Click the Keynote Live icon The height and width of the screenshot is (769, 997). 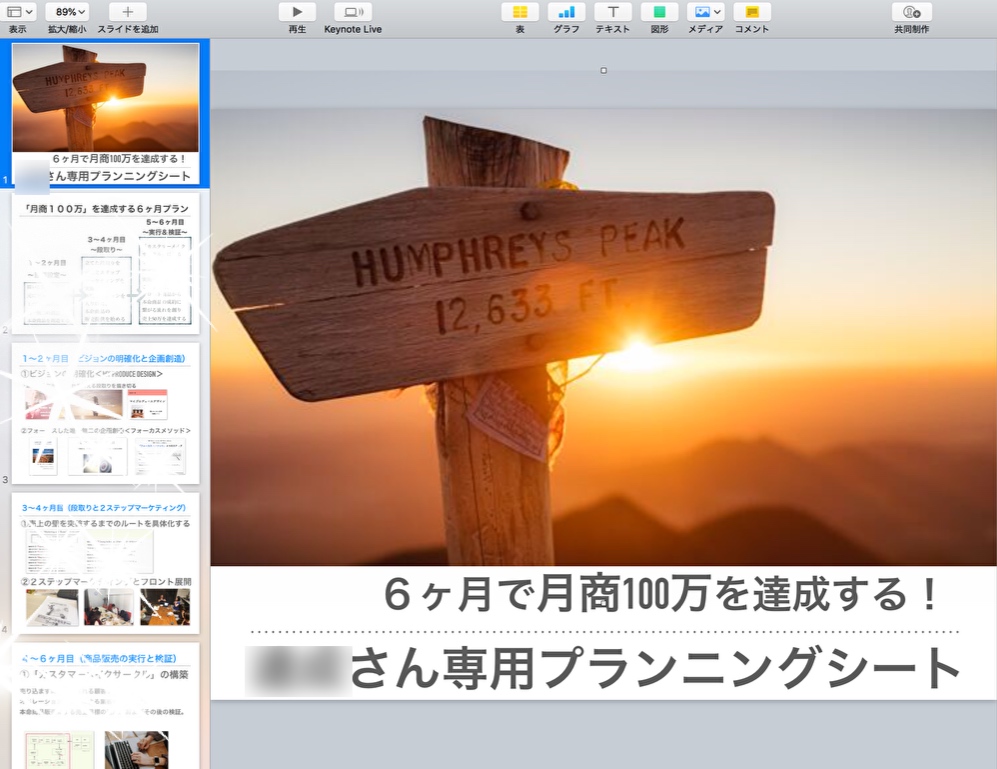pyautogui.click(x=352, y=12)
